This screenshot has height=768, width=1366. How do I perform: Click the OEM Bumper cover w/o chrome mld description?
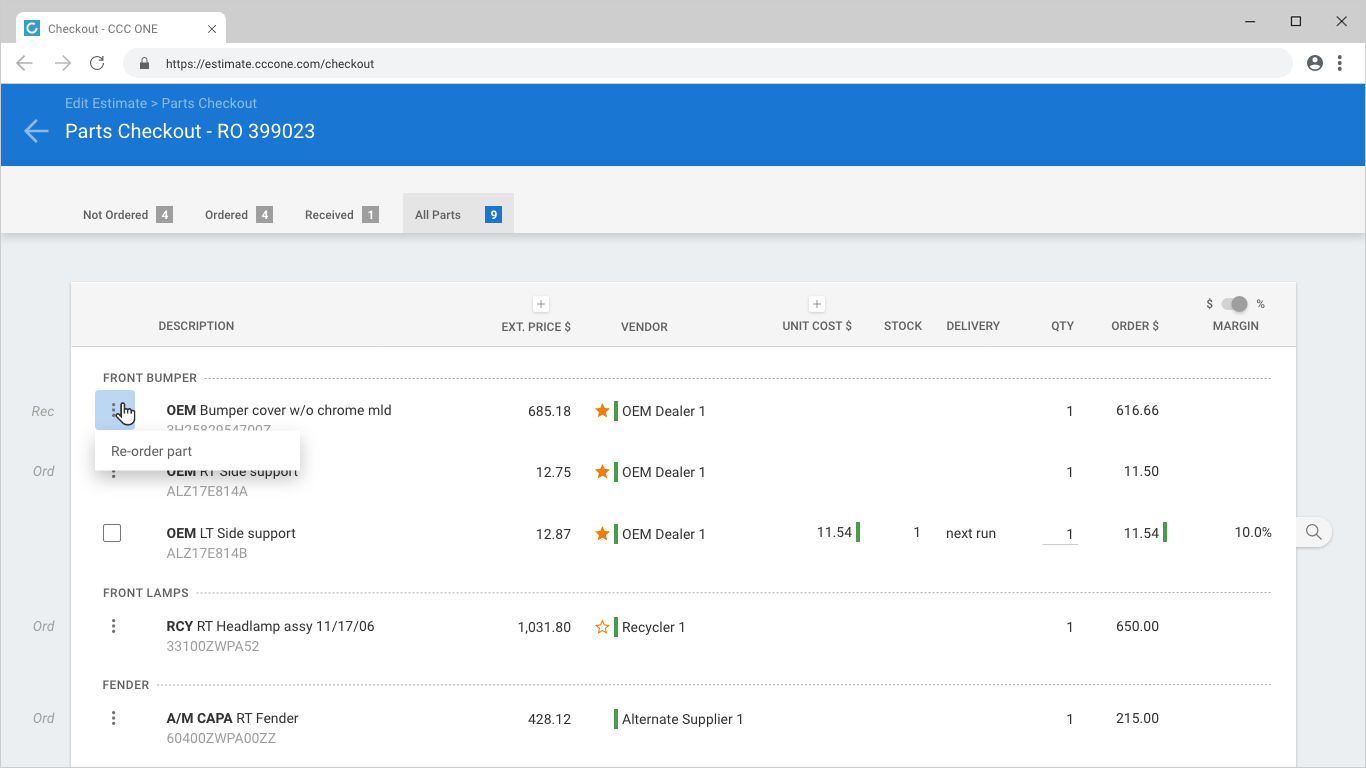point(279,410)
